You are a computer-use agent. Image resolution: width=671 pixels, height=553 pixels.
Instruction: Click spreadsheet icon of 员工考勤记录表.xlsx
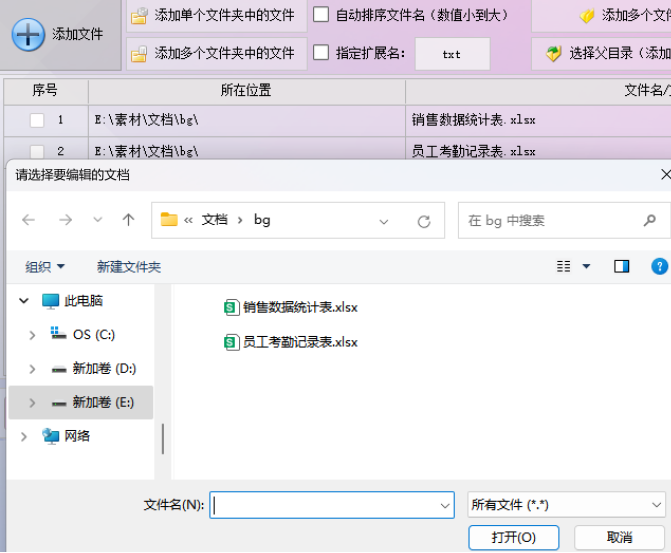point(231,342)
